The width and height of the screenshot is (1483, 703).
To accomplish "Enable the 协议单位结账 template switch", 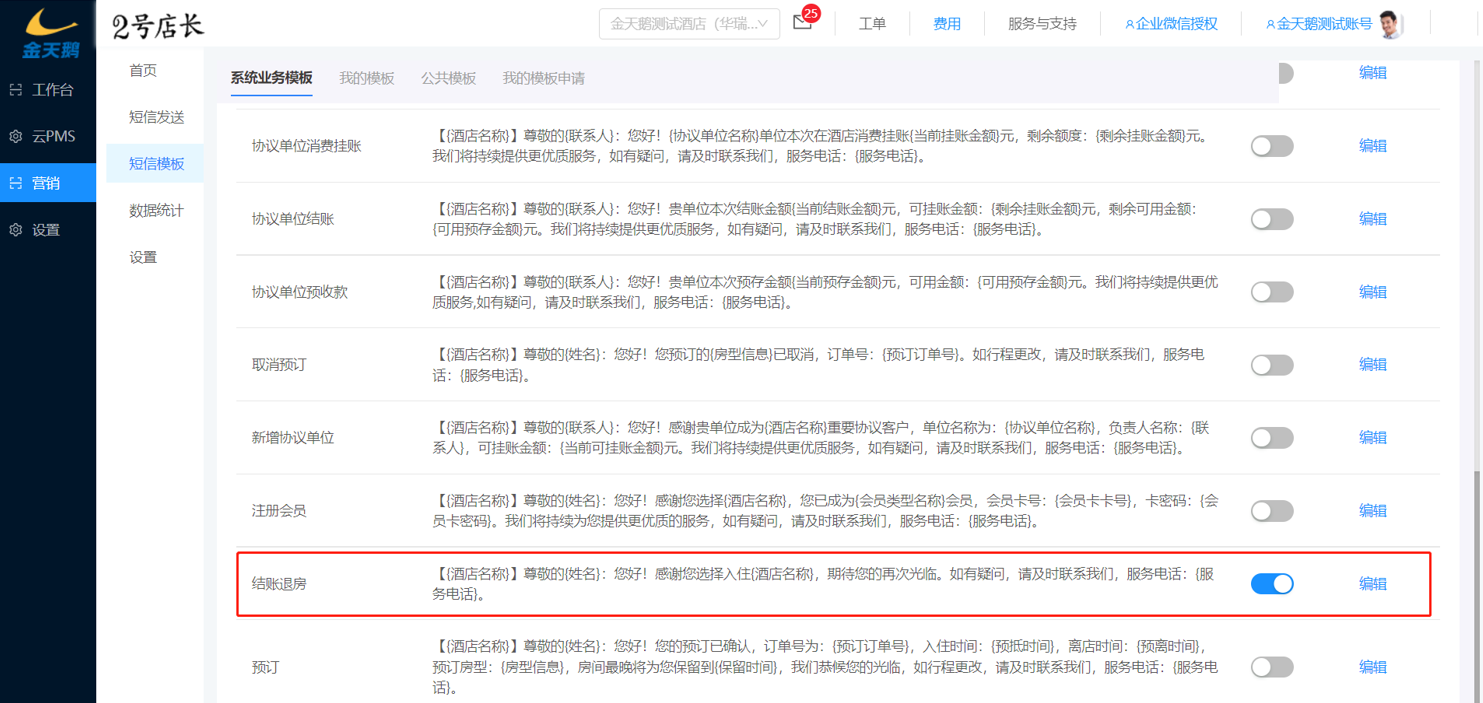I will click(1272, 219).
